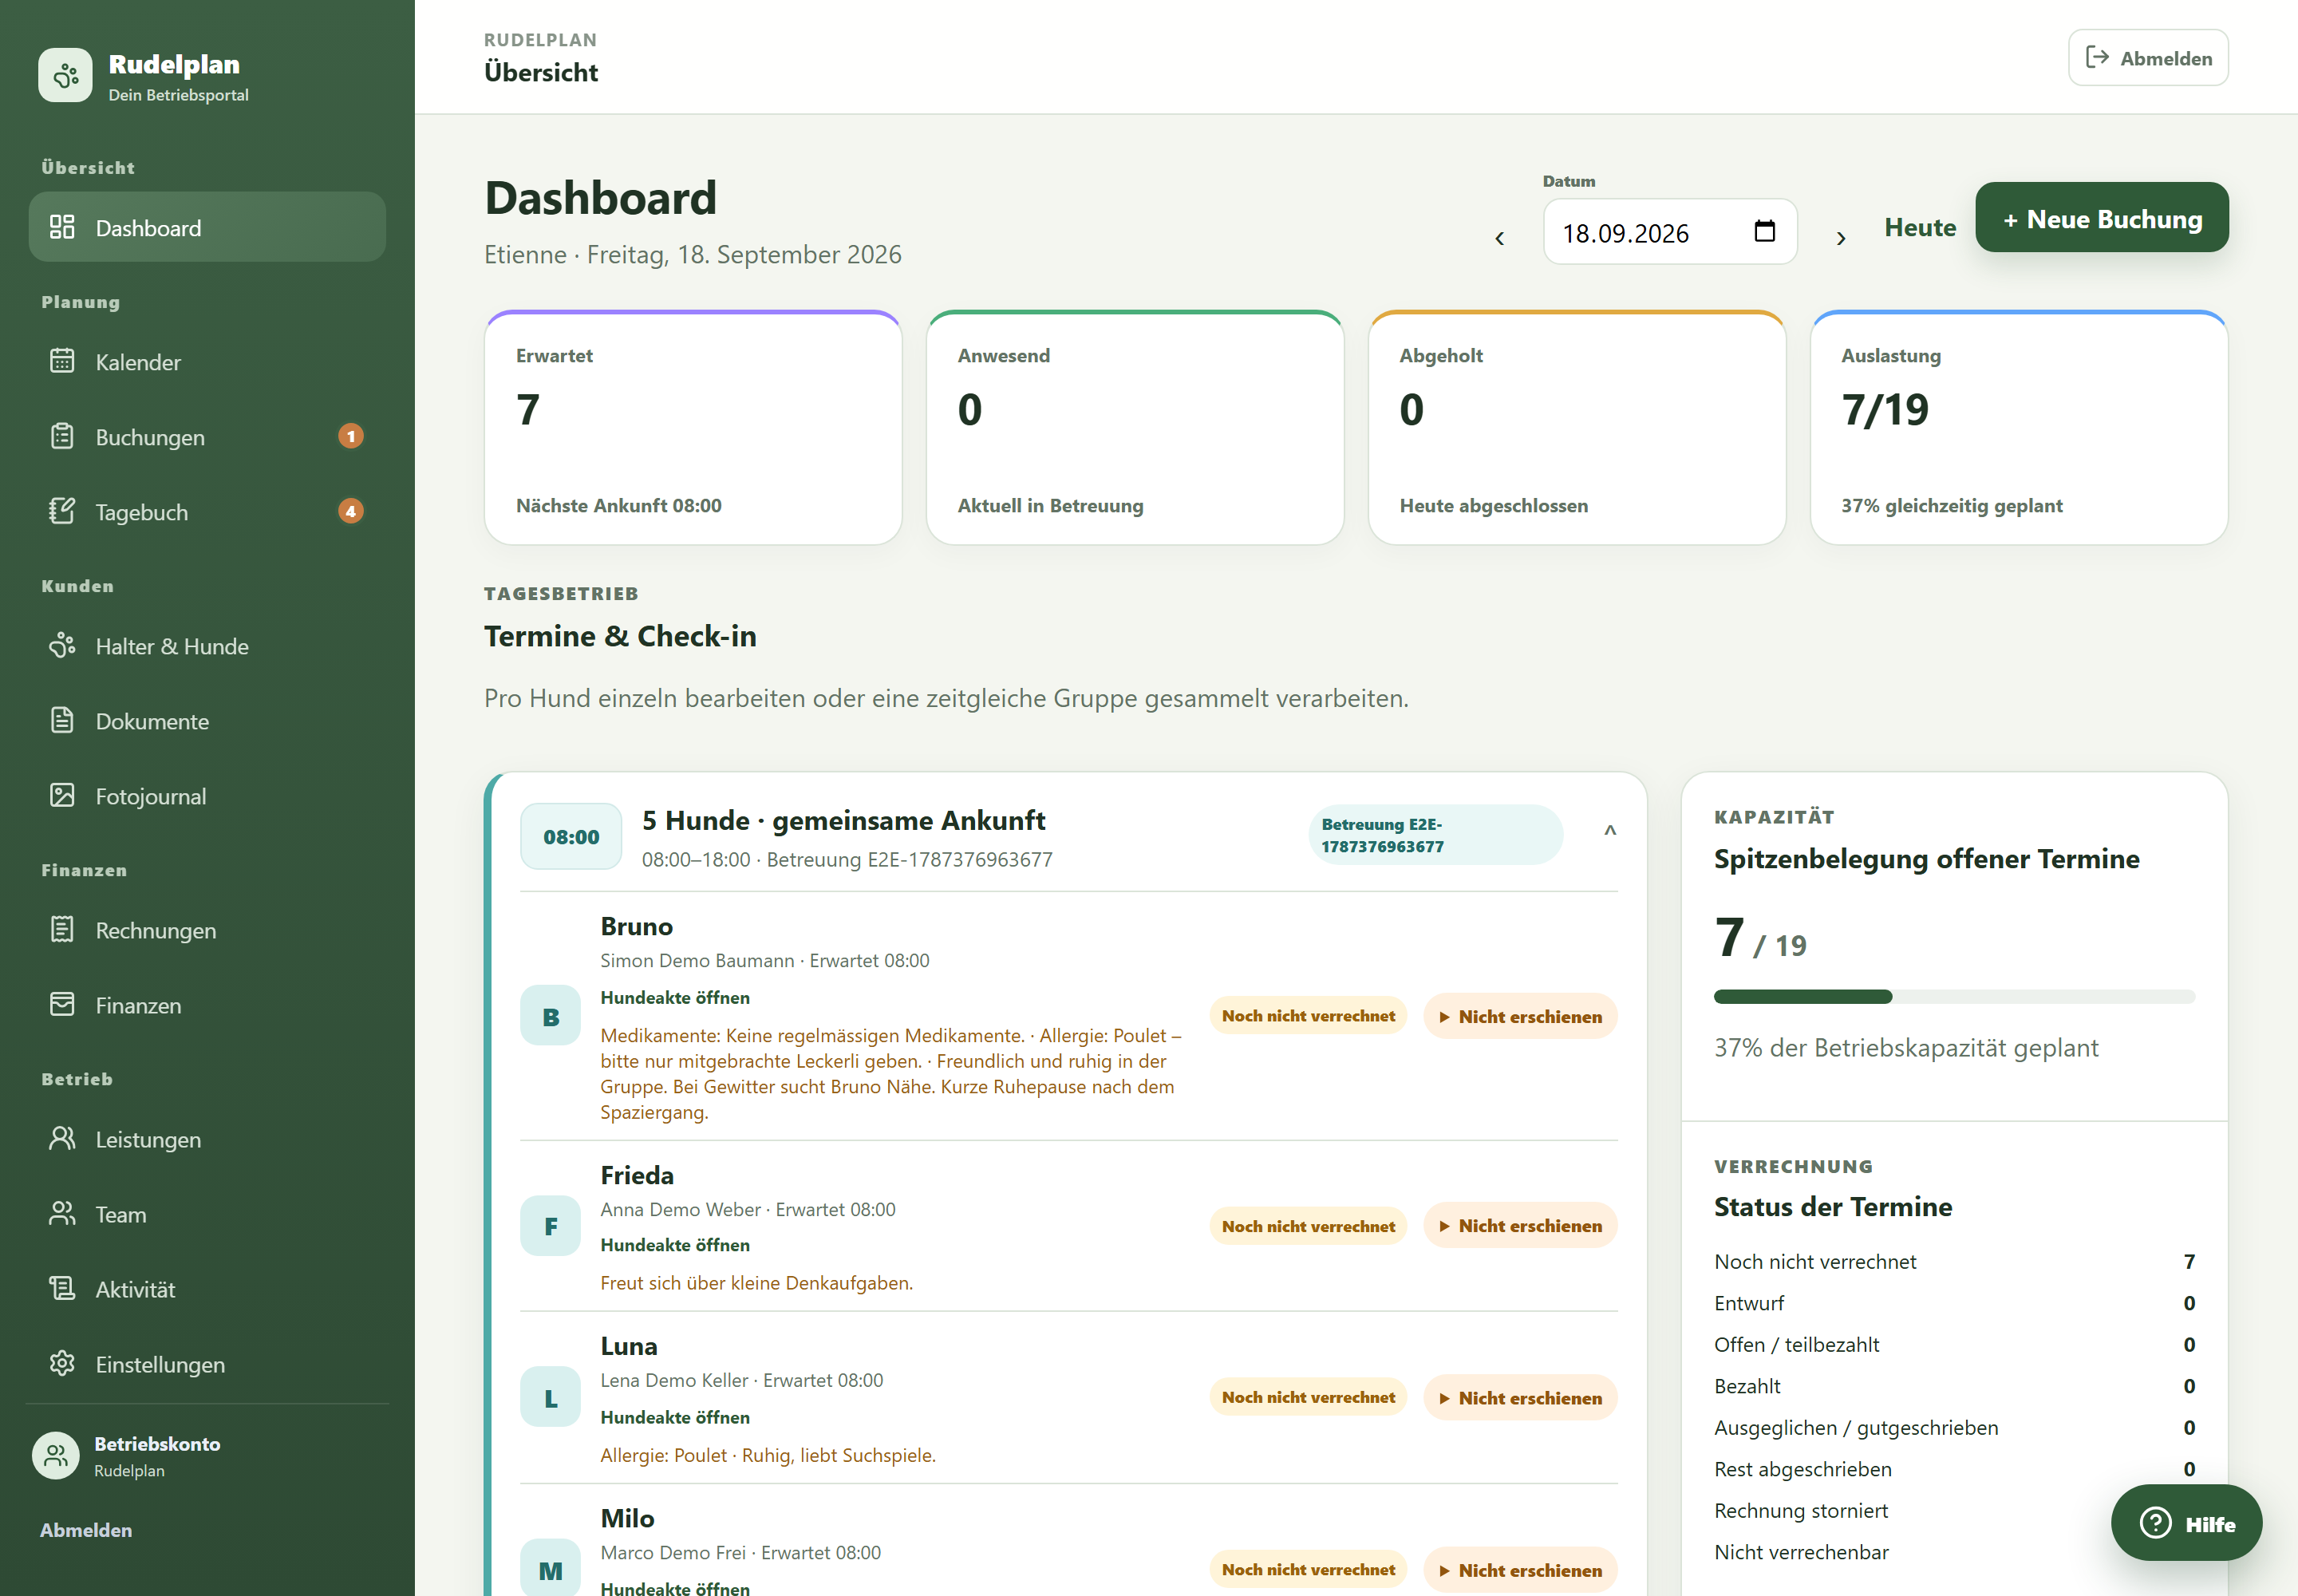Click the Tagebuch badge showing 4
2298x1596 pixels.
350,511
